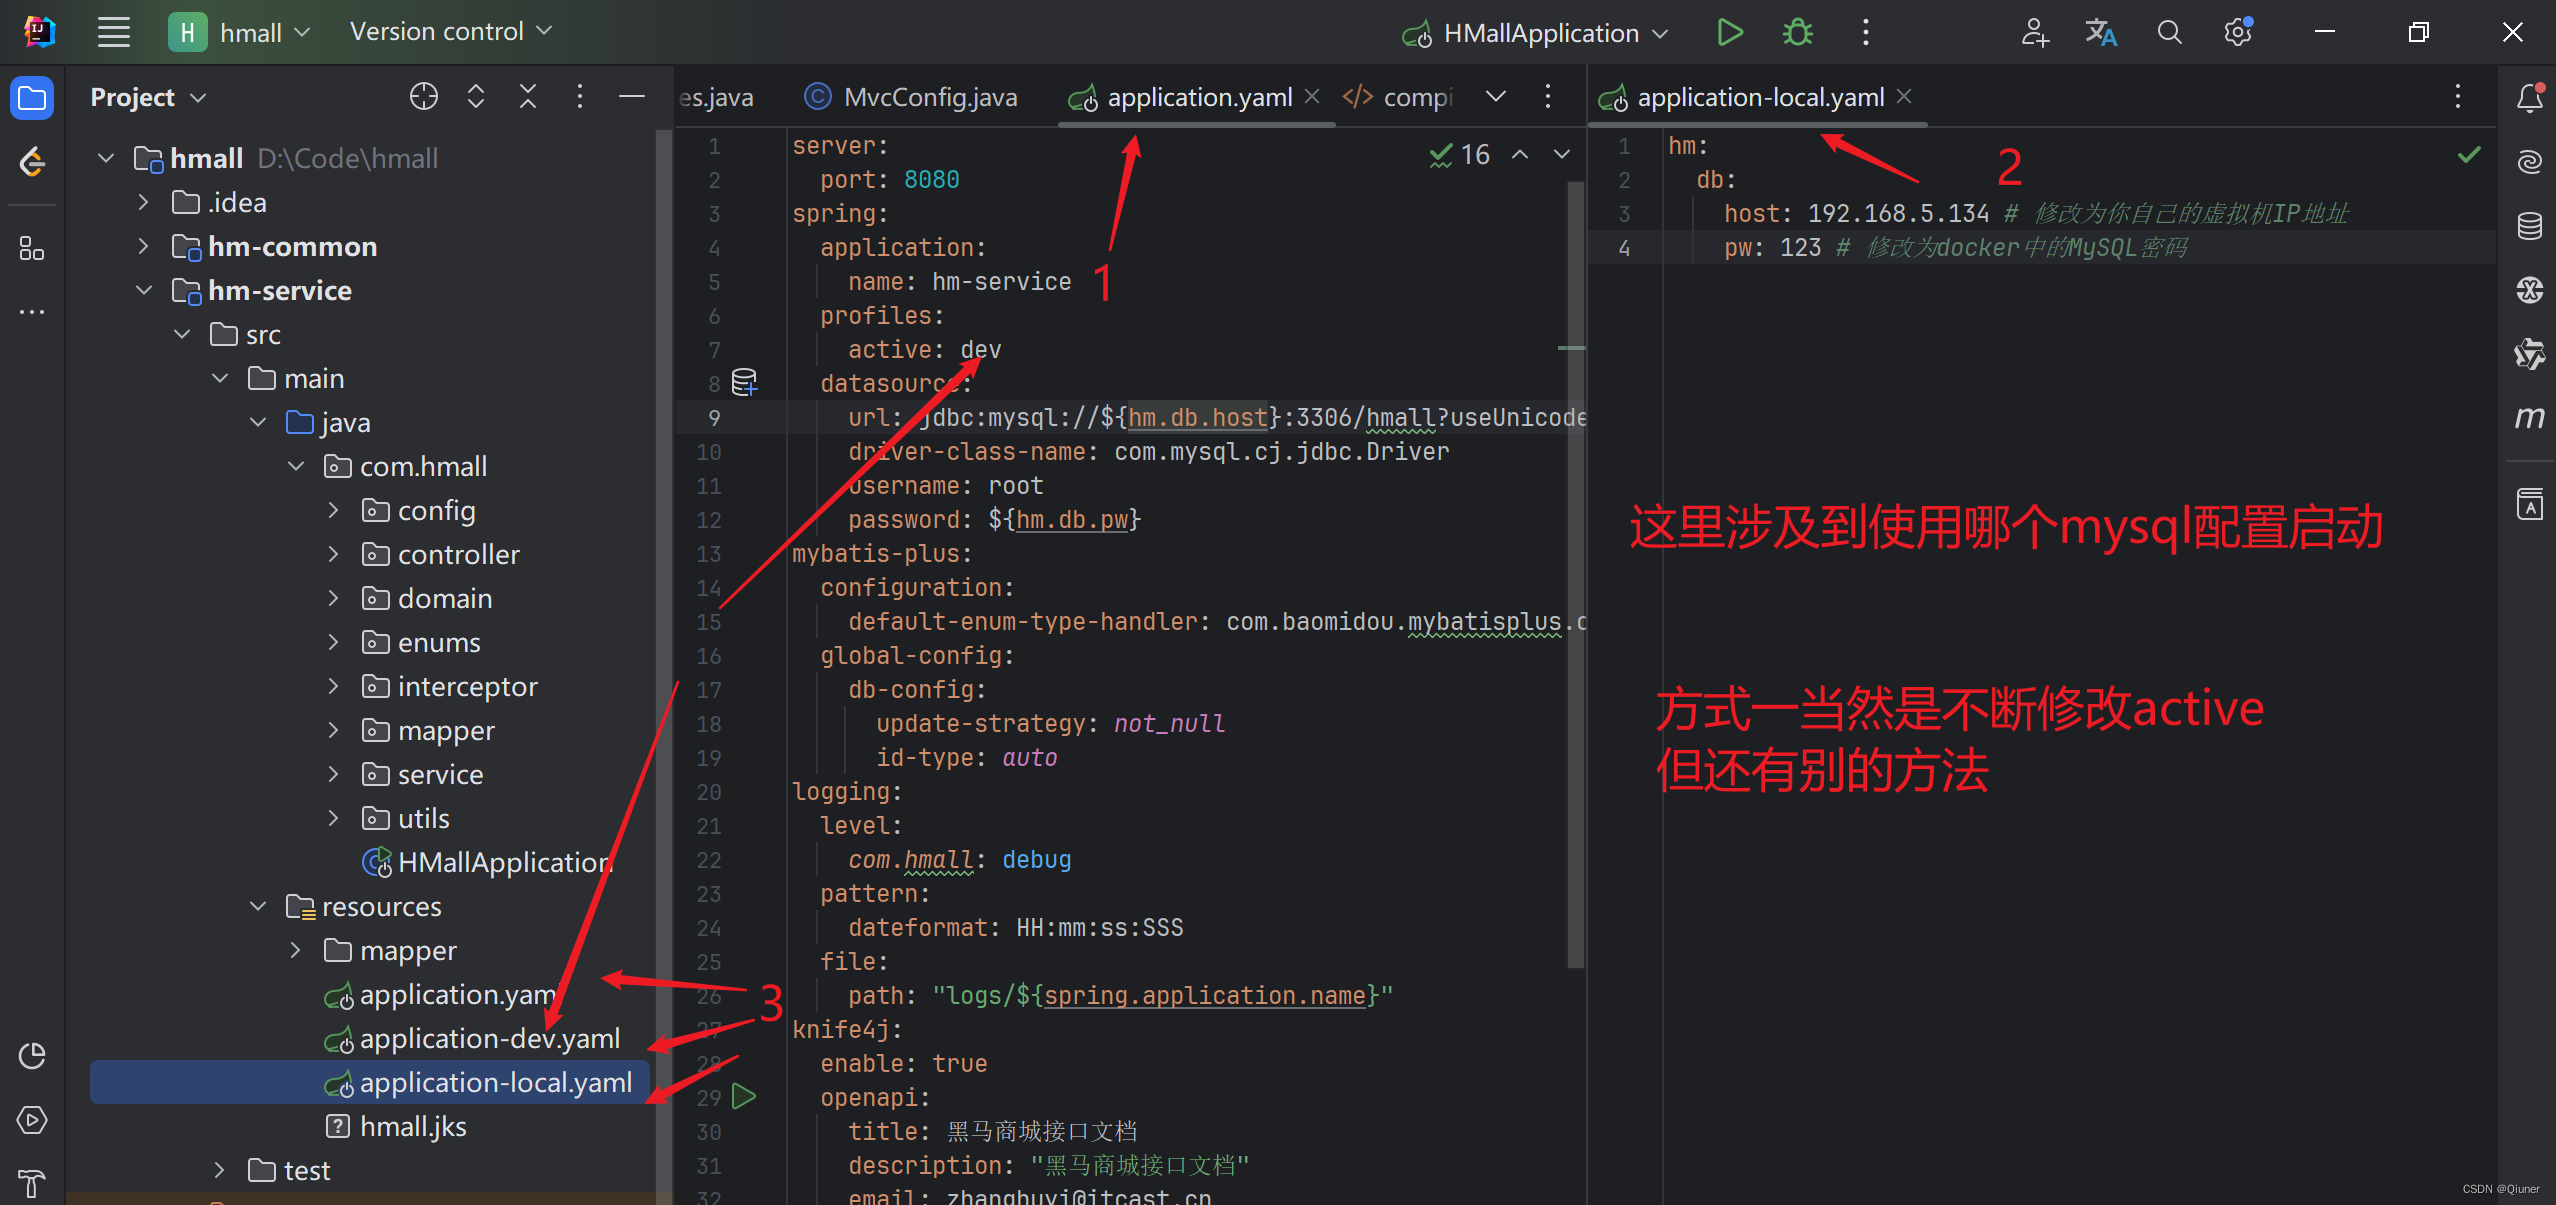Open Notifications bell icon
This screenshot has width=2556, height=1205.
pos(2530,97)
